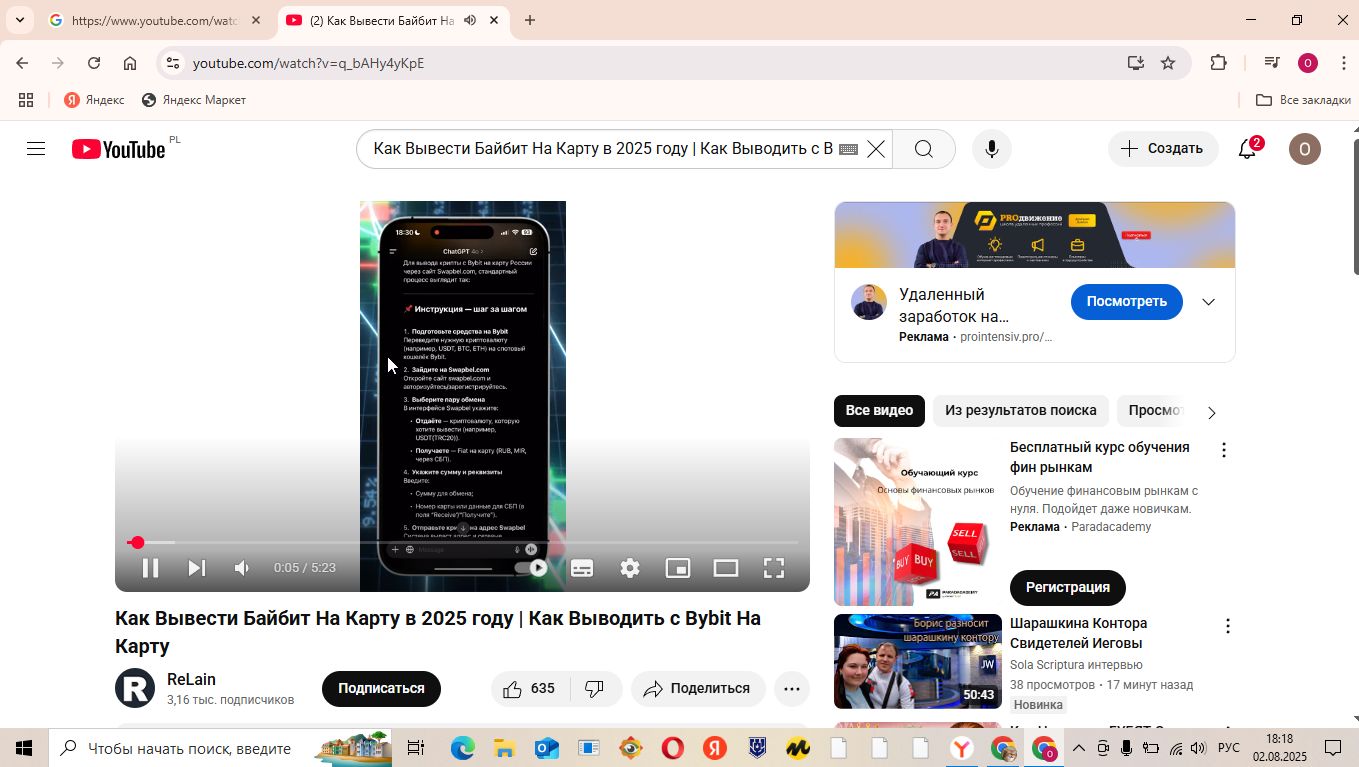The height and width of the screenshot is (767, 1359).
Task: Share the video via Поделиться
Action: [698, 689]
